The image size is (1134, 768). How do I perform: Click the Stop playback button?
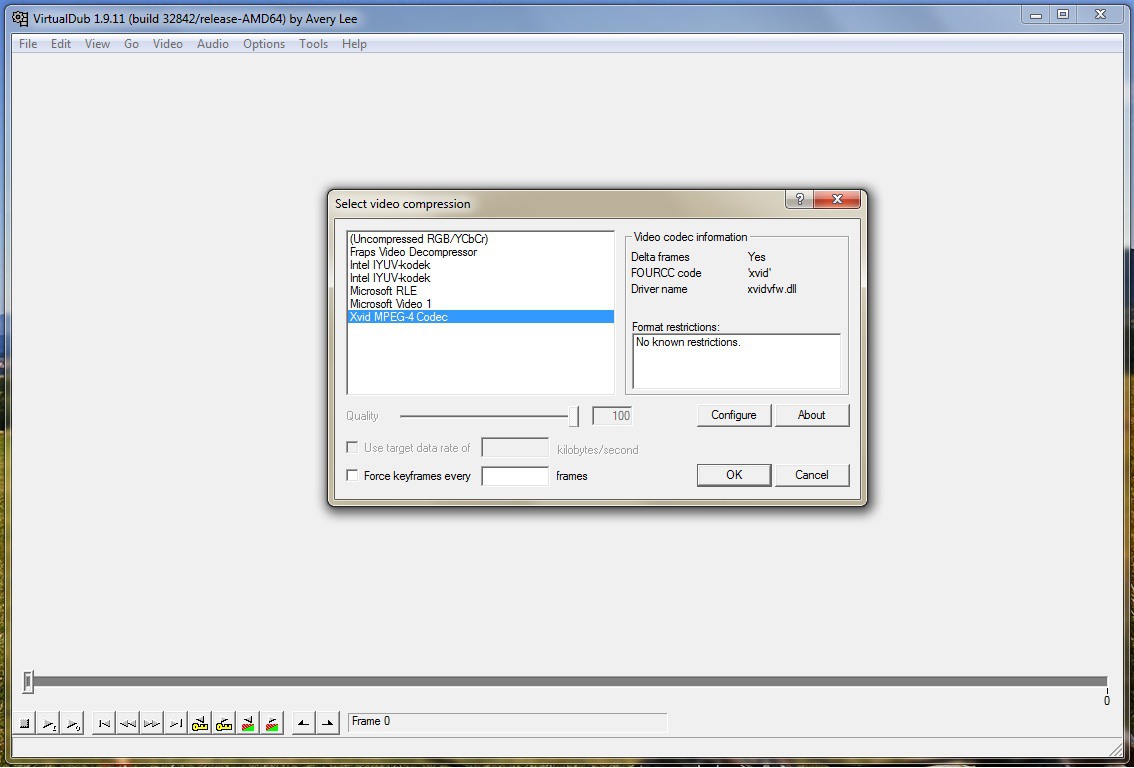tap(25, 723)
